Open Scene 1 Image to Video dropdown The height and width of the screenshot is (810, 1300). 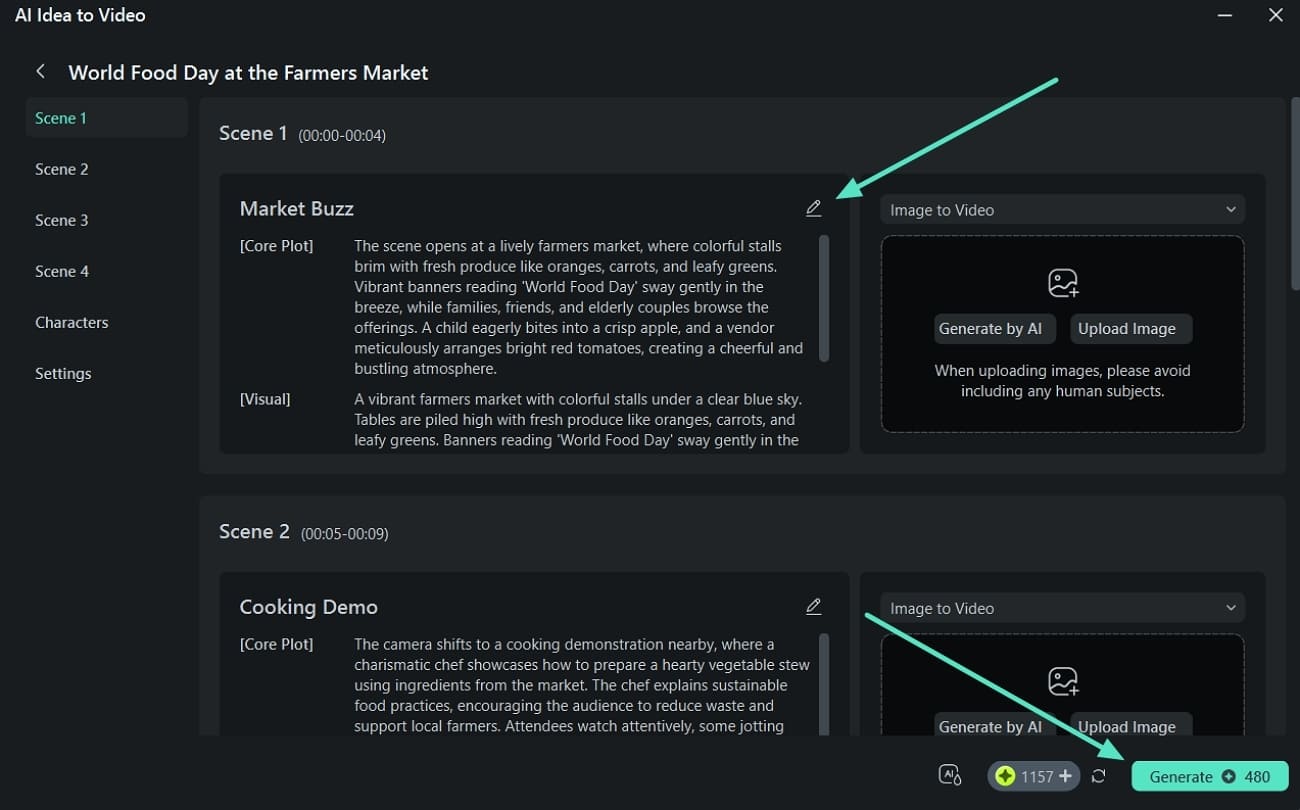pos(1062,210)
